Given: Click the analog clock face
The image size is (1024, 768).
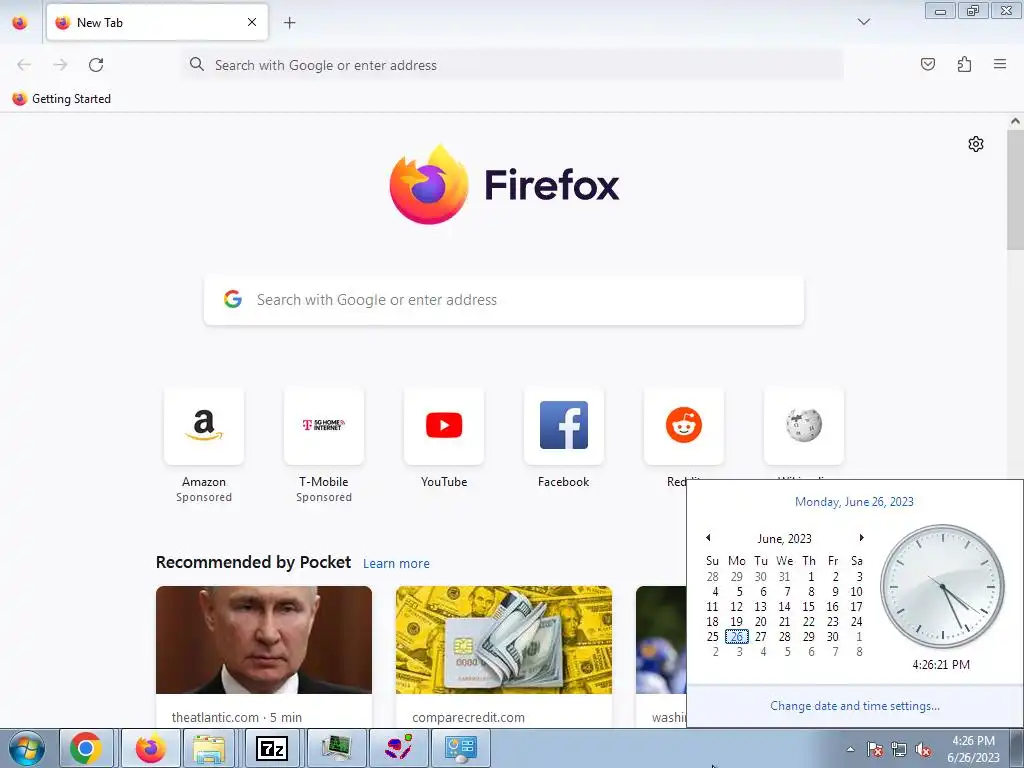Looking at the screenshot, I should click(x=942, y=585).
